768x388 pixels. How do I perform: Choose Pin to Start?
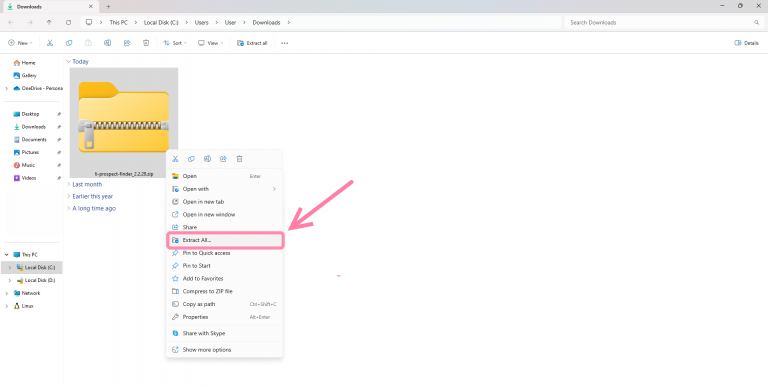pyautogui.click(x=224, y=266)
